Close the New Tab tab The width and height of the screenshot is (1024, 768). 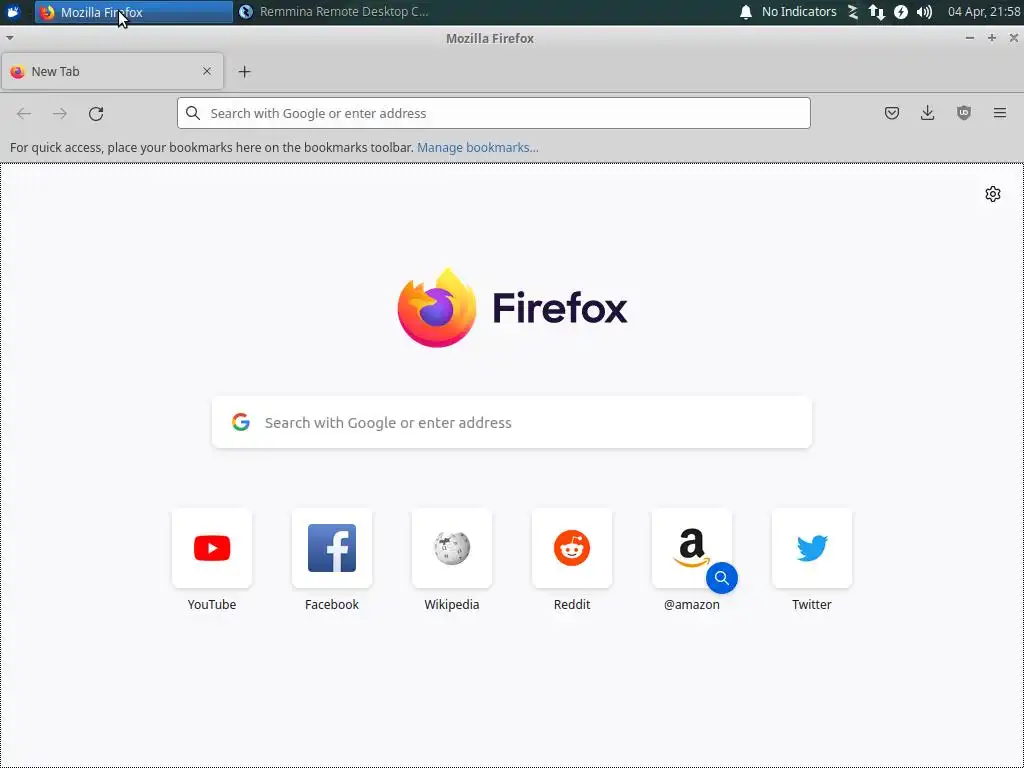207,71
